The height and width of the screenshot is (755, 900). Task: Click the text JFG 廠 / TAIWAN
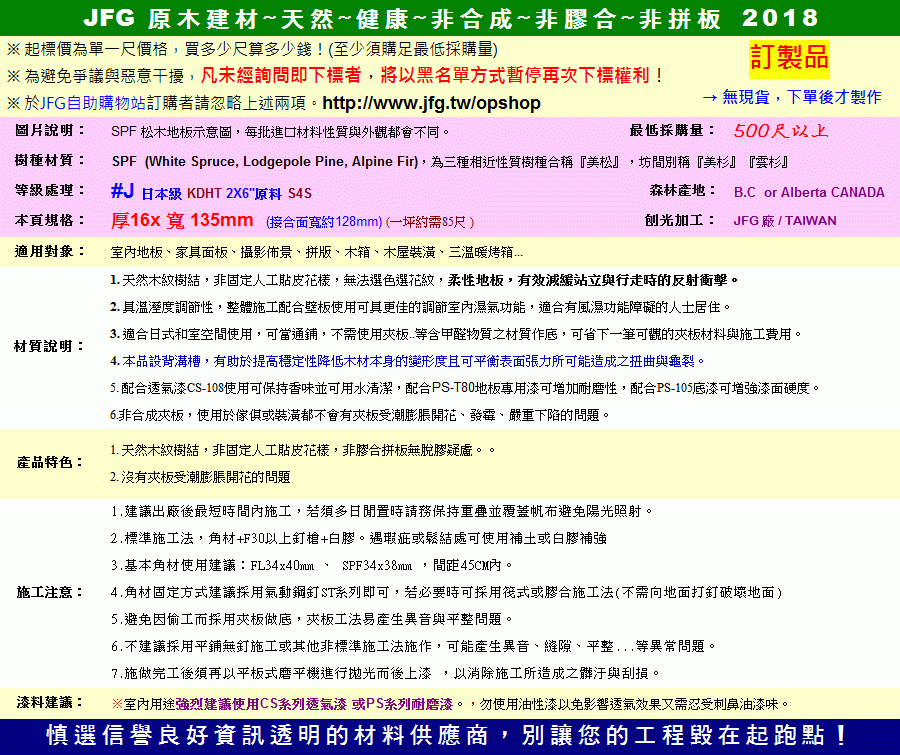point(785,220)
